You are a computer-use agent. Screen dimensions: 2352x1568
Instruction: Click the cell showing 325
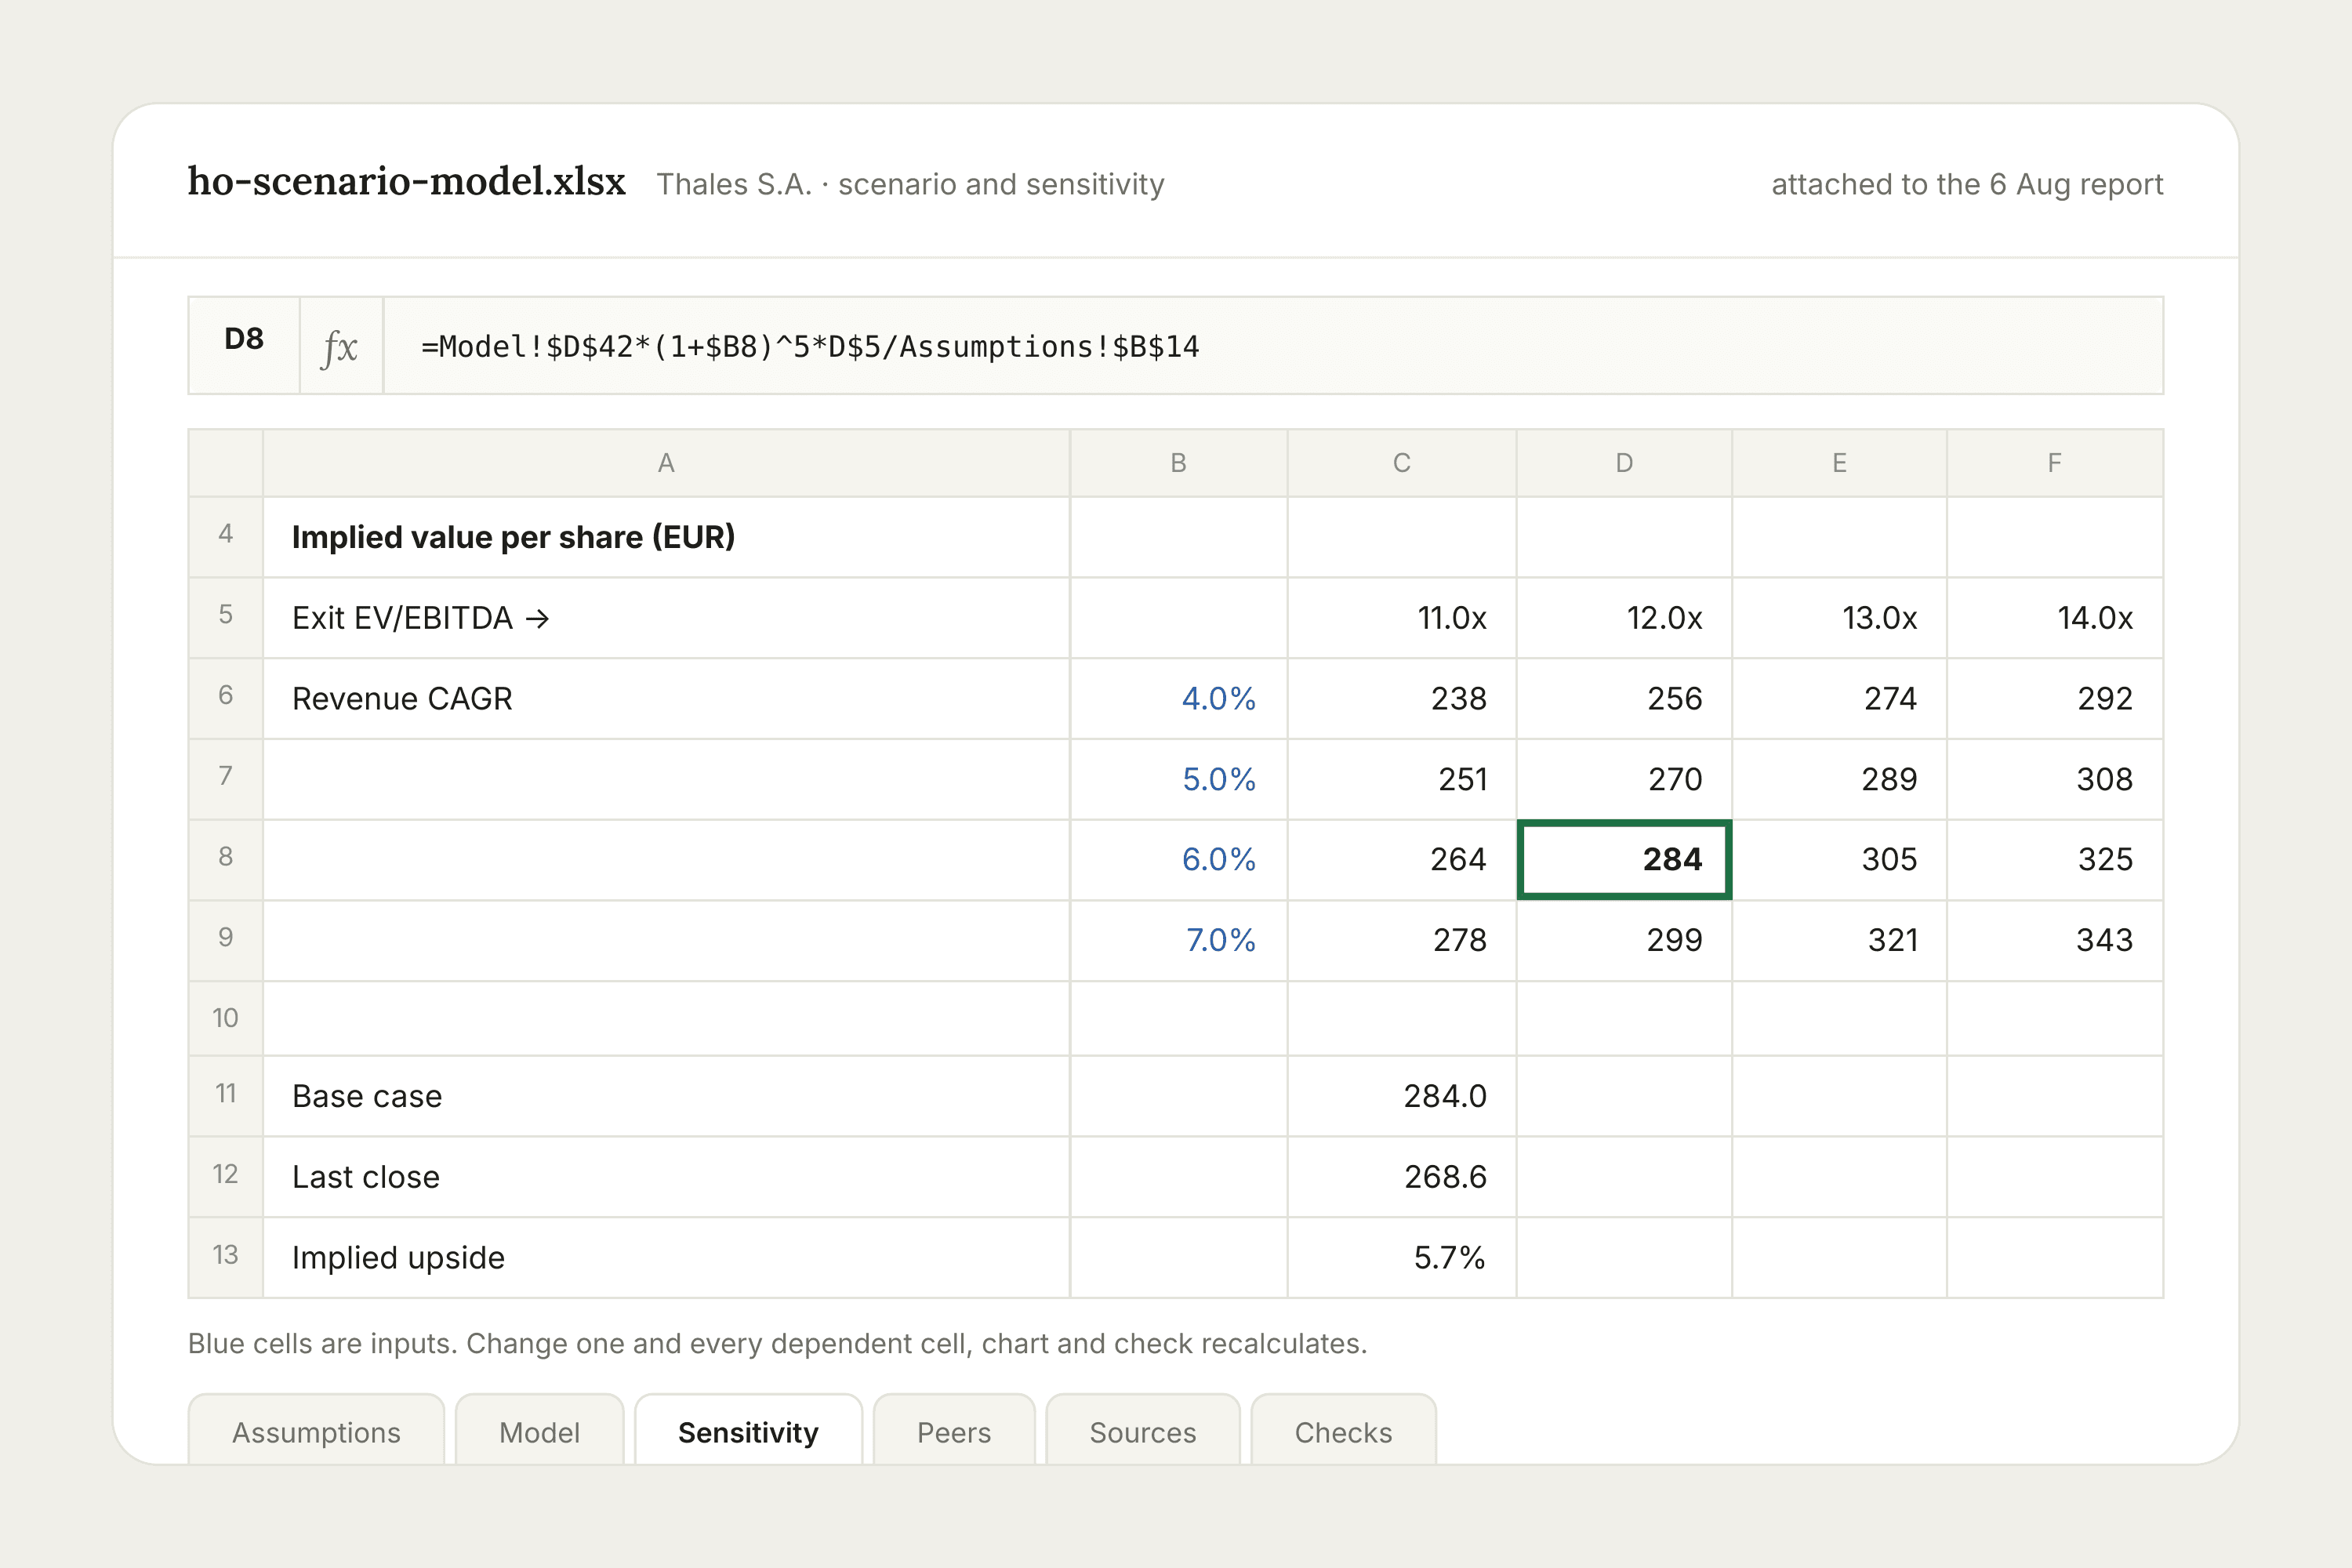tap(2055, 860)
